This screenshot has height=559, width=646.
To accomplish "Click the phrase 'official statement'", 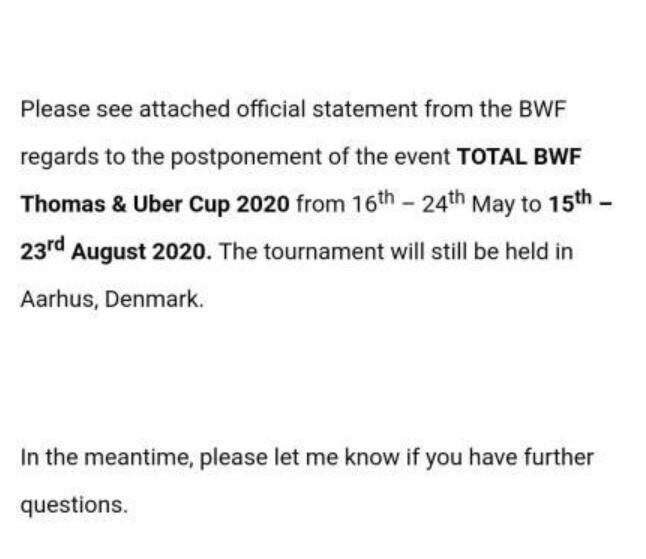I will 328,110.
